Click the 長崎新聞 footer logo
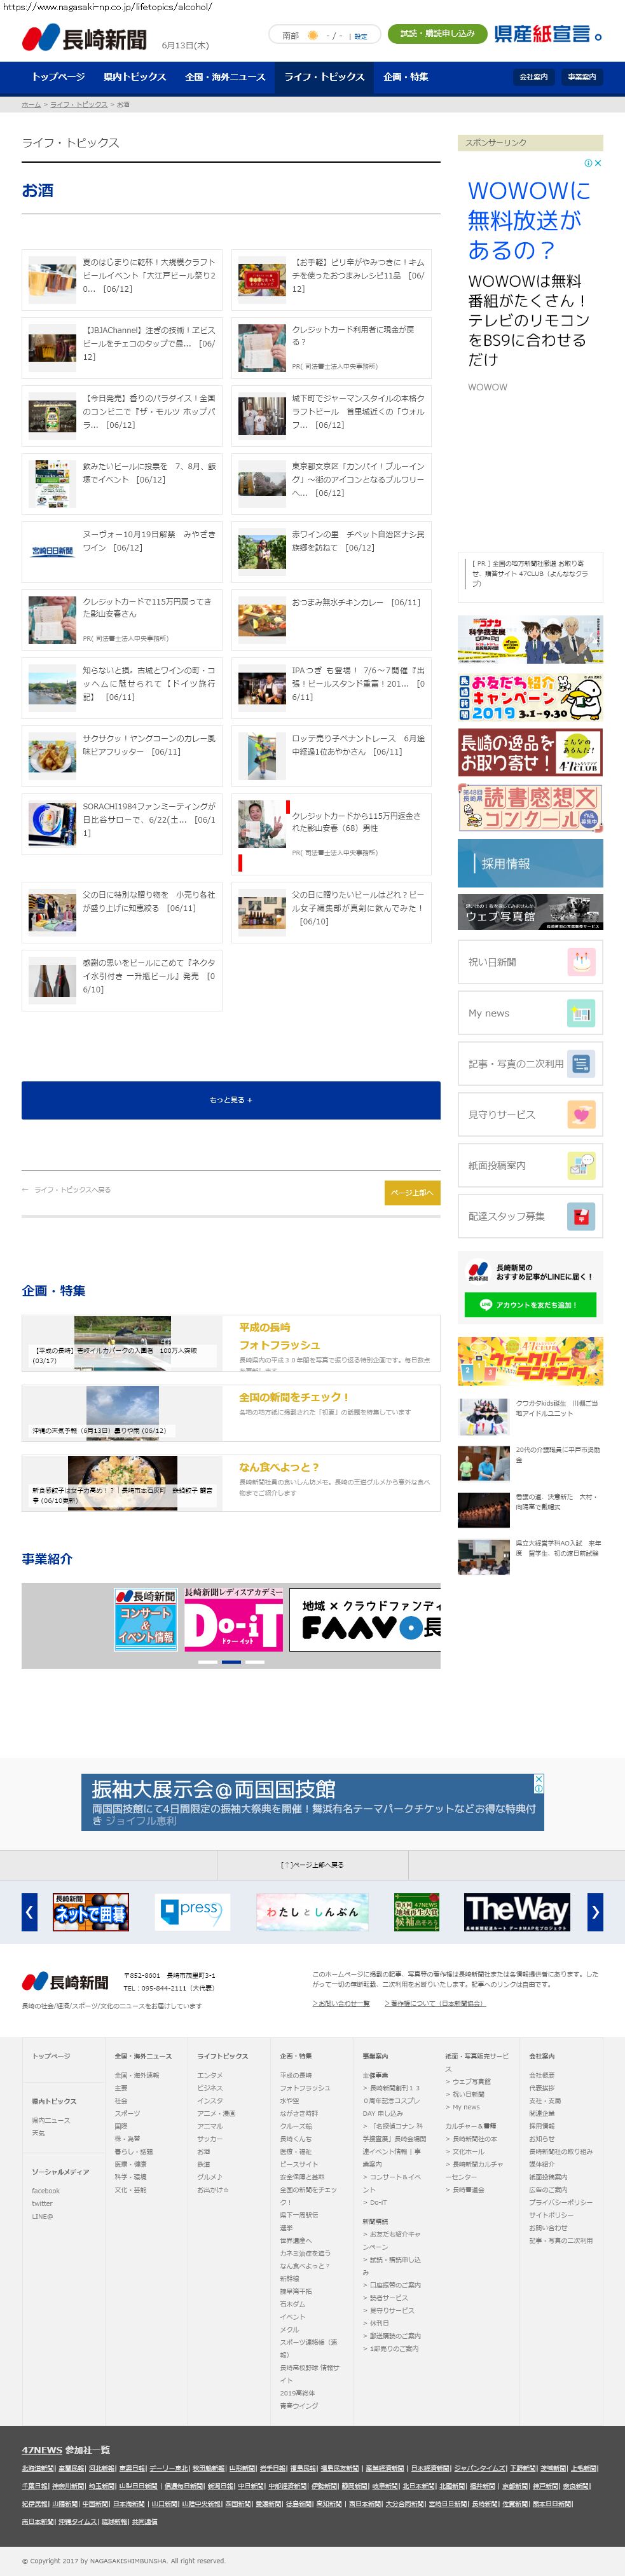Image resolution: width=625 pixels, height=2576 pixels. point(65,1982)
